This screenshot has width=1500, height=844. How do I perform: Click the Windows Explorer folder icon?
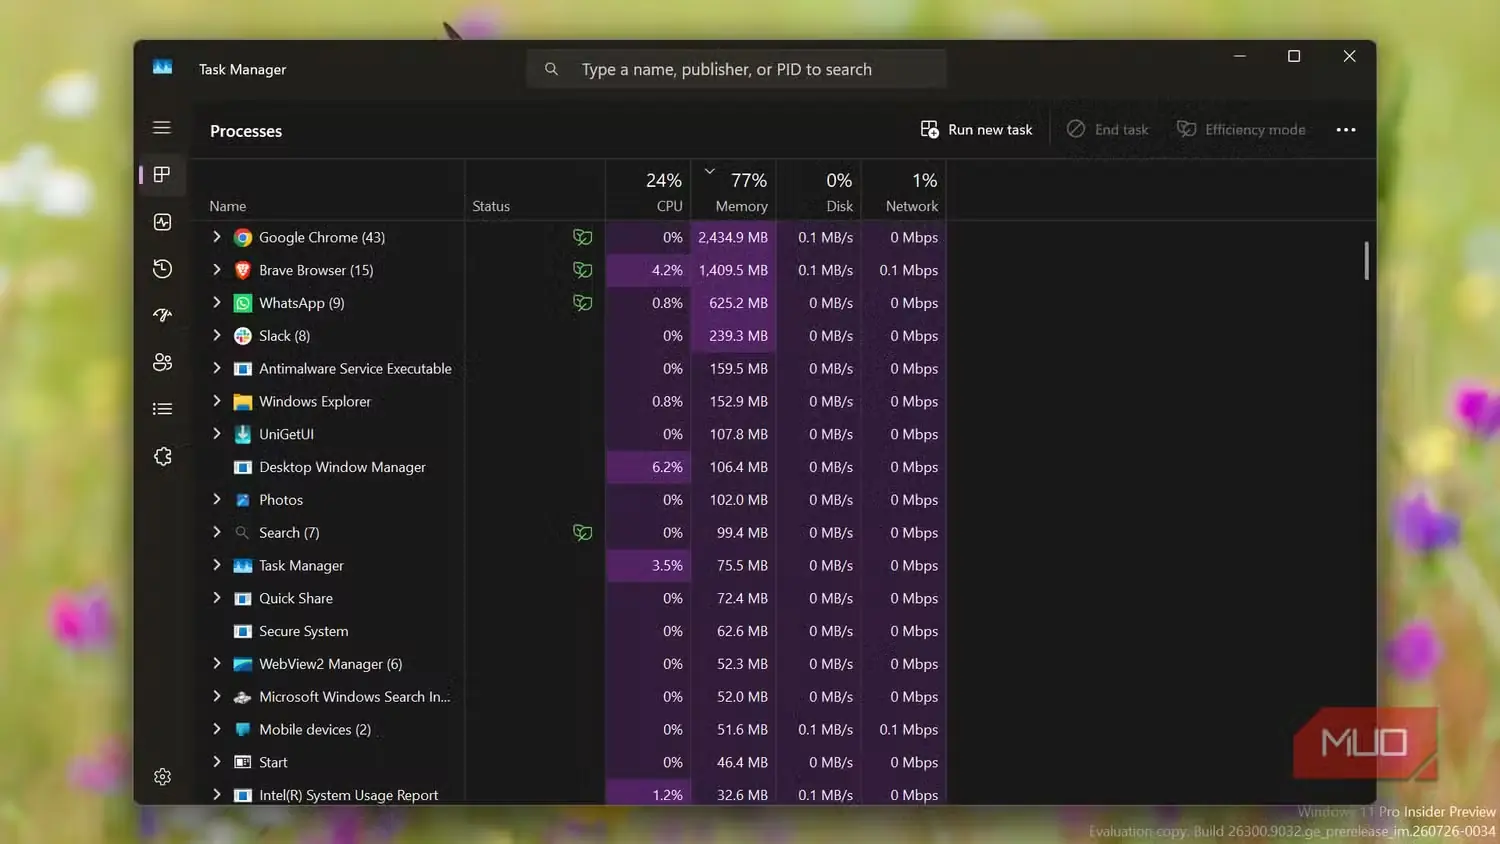point(242,402)
